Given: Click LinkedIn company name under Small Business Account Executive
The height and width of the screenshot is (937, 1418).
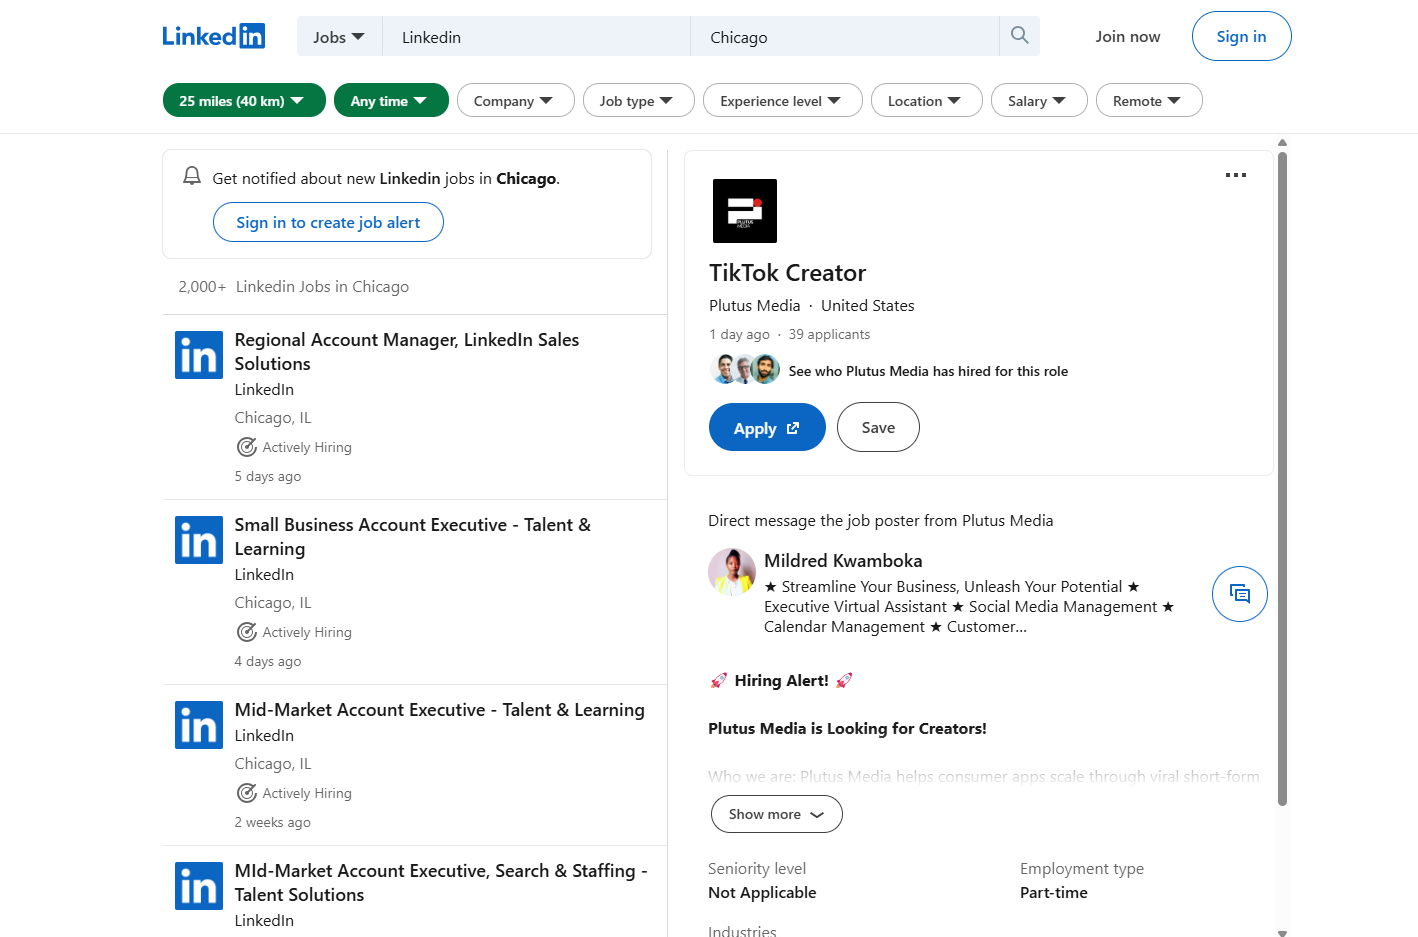Looking at the screenshot, I should (x=264, y=575).
